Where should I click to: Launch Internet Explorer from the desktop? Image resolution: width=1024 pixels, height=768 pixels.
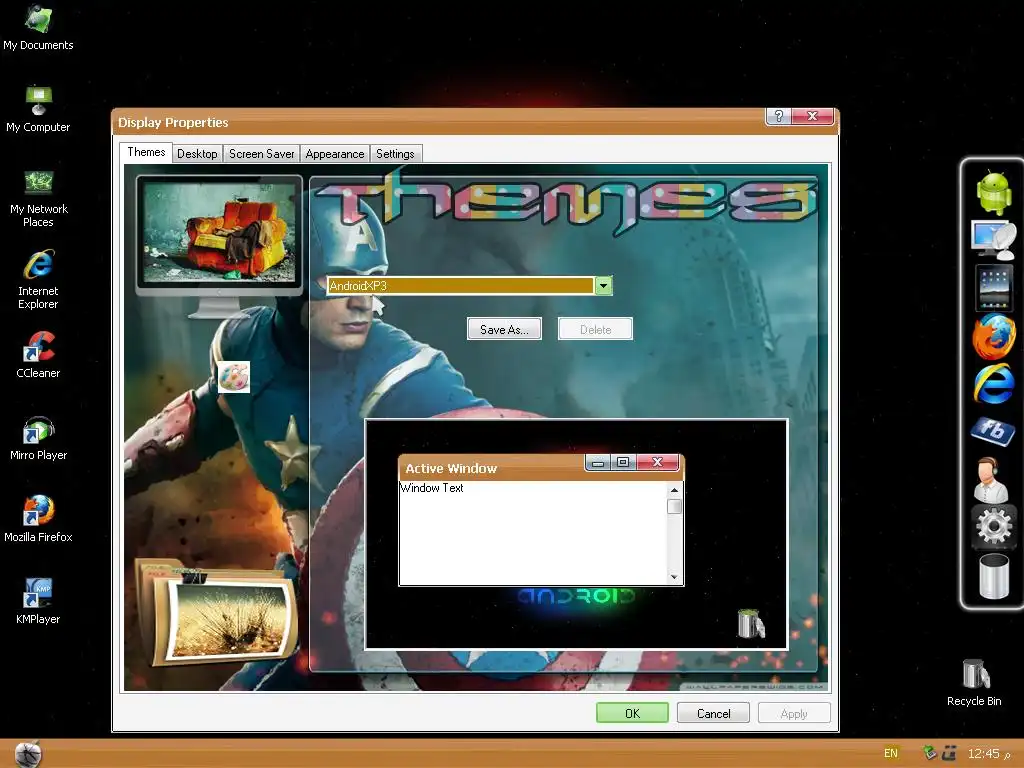38,280
